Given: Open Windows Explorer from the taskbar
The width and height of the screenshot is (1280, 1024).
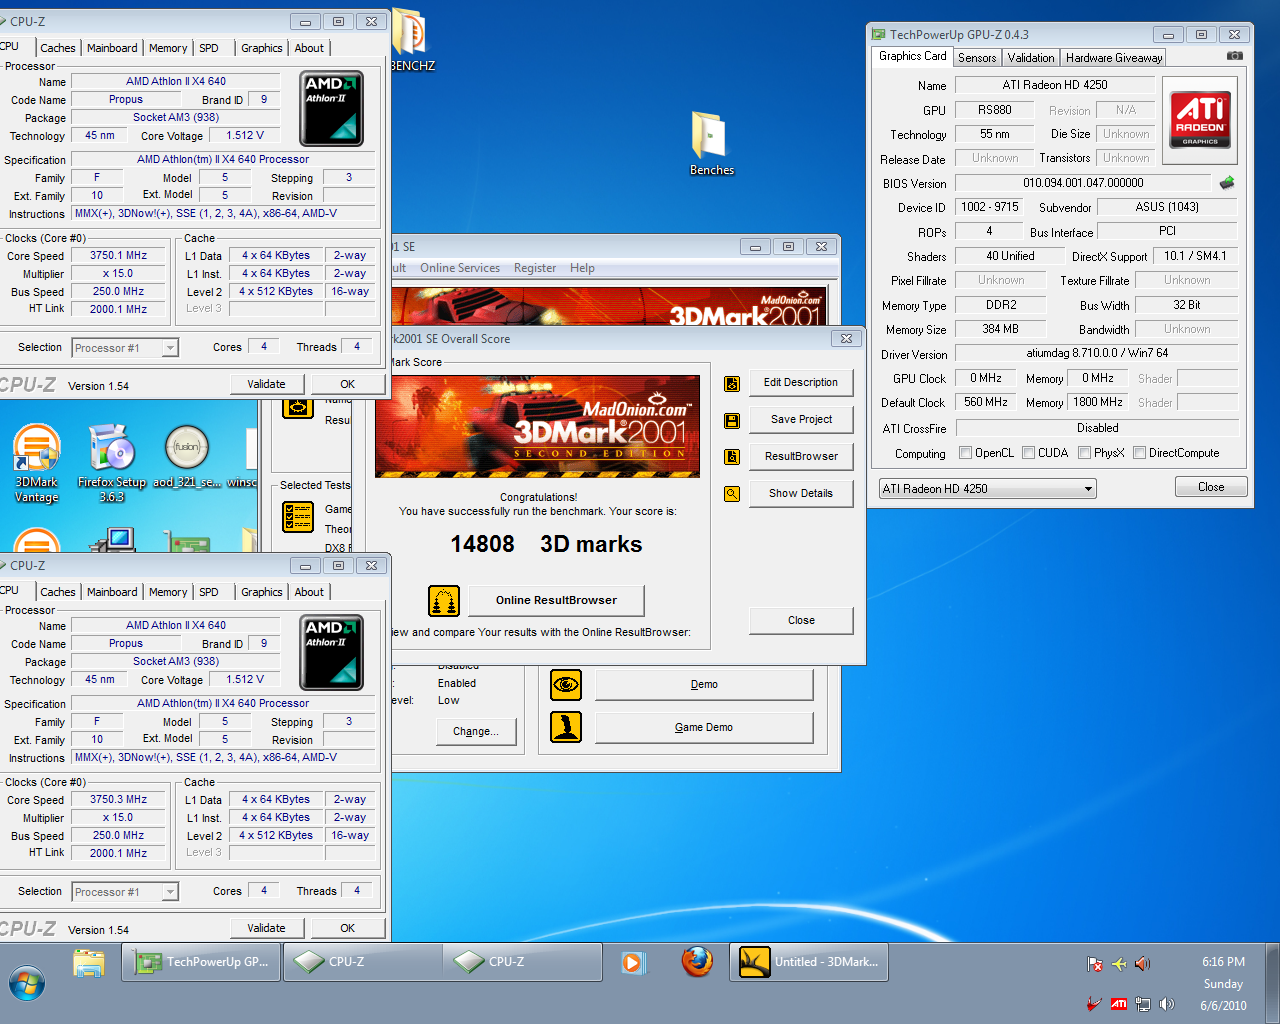Looking at the screenshot, I should (x=89, y=963).
